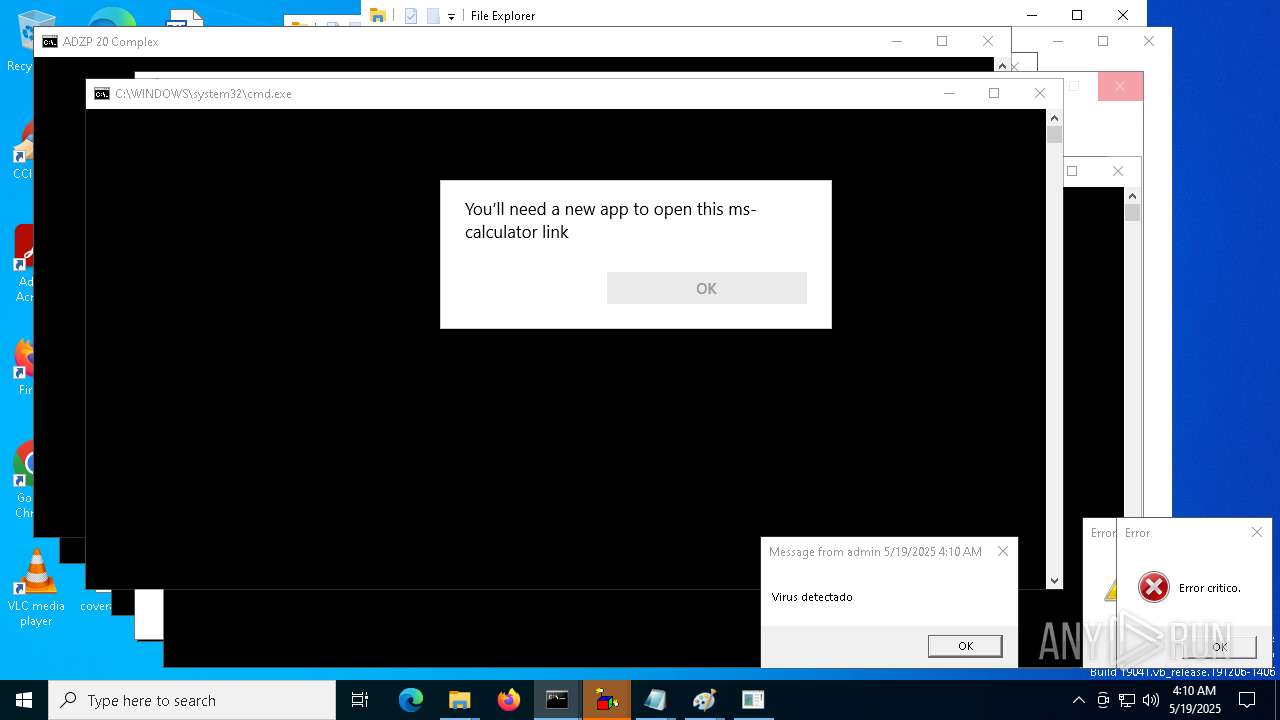Switch to the Command Prompt taskbar icon
1280x720 pixels.
[x=557, y=700]
